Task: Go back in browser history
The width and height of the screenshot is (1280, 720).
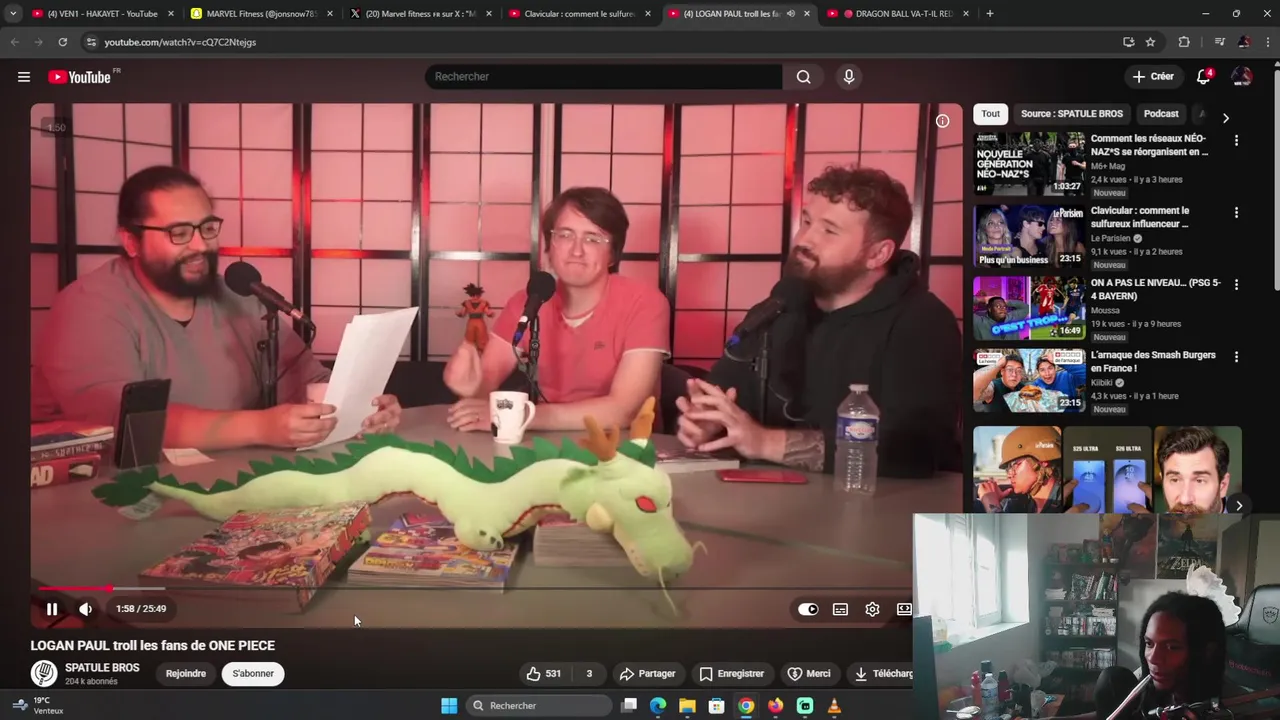Action: pos(14,42)
